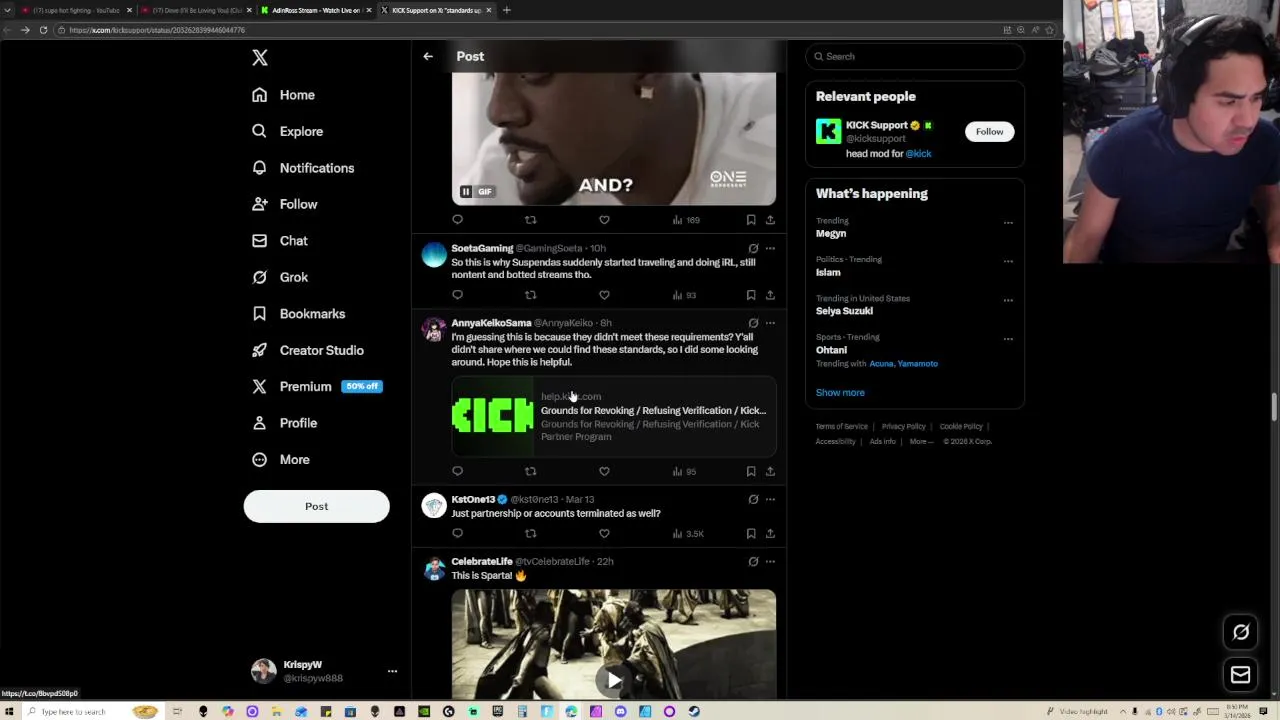1280x720 pixels.
Task: Follow KICK Support account
Action: tap(989, 132)
